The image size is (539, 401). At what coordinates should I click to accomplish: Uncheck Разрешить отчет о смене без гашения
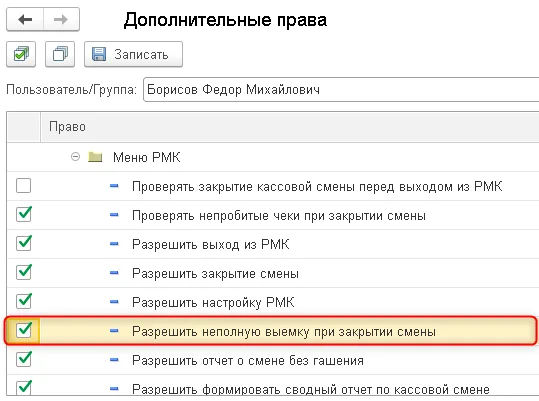(23, 359)
